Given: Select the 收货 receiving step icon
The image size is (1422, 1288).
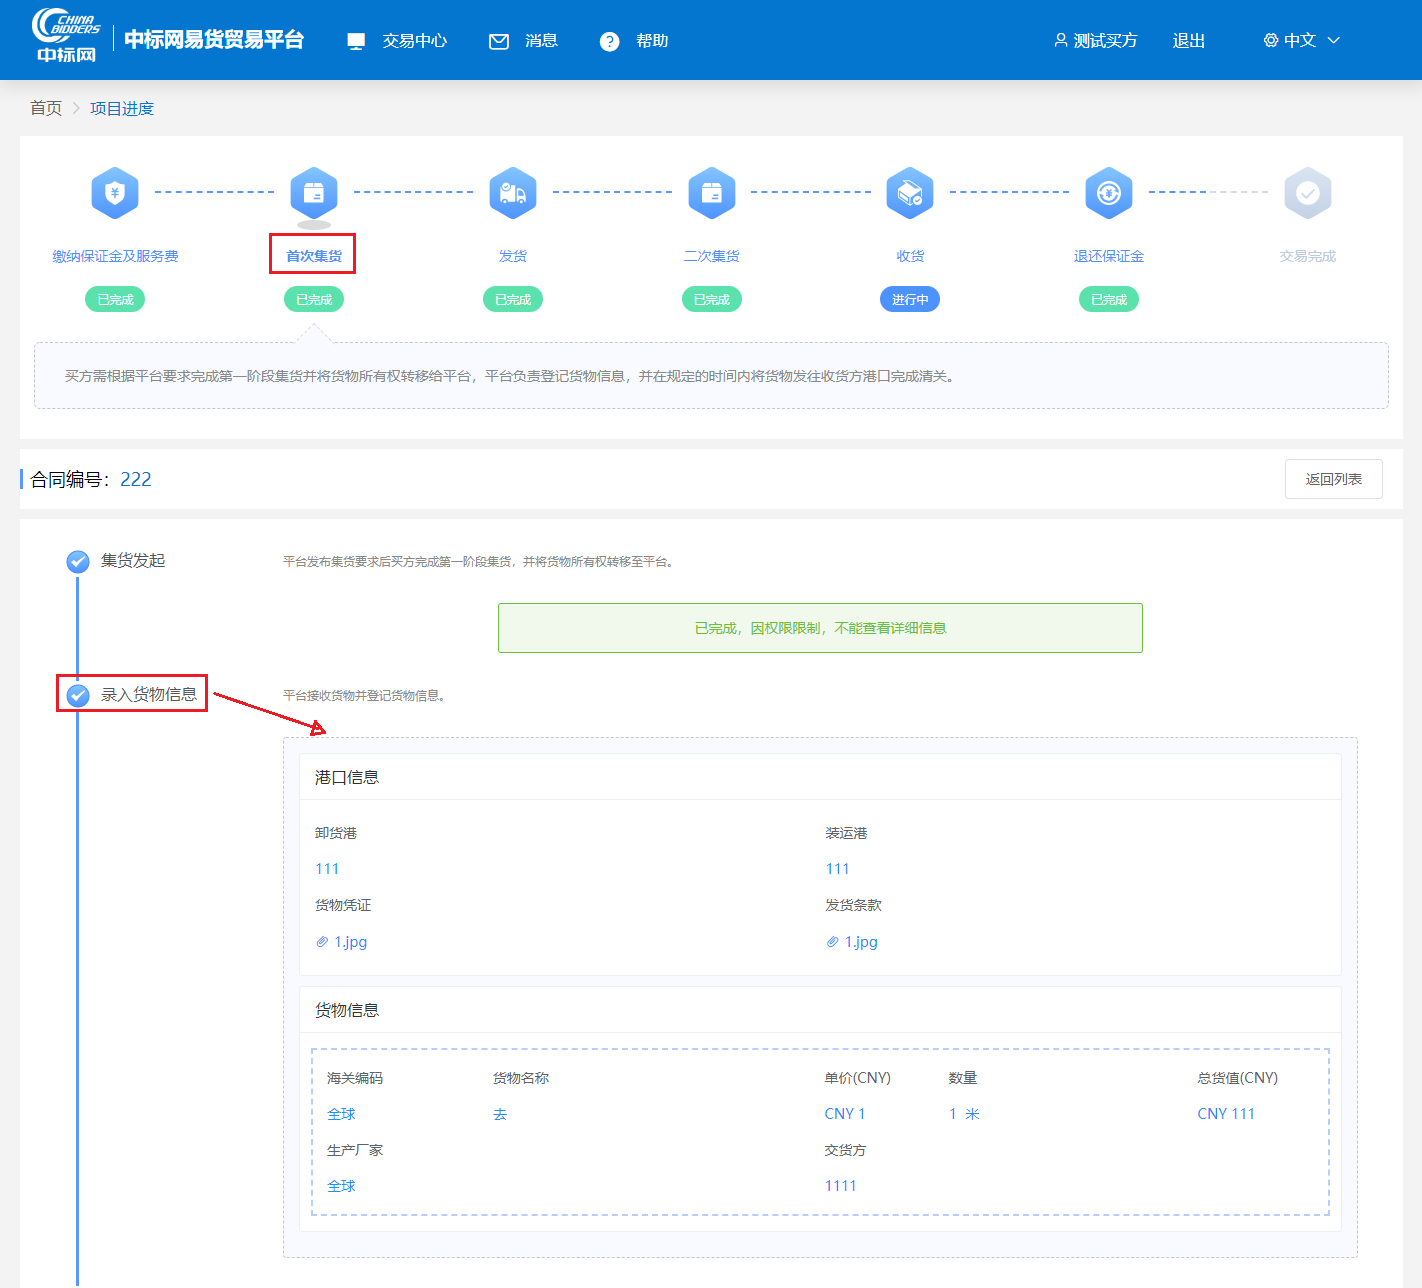Looking at the screenshot, I should click(910, 193).
